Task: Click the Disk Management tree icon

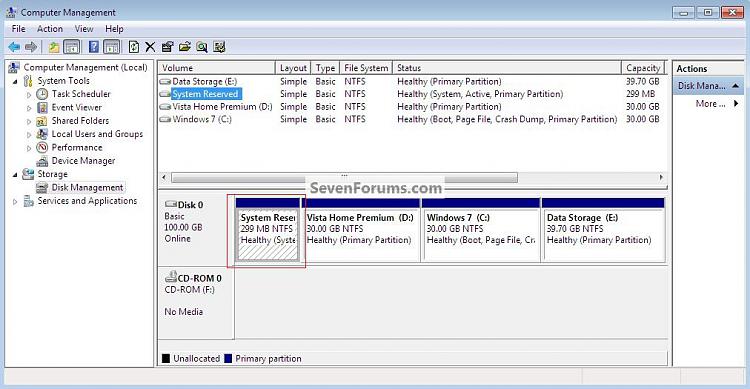Action: click(42, 188)
